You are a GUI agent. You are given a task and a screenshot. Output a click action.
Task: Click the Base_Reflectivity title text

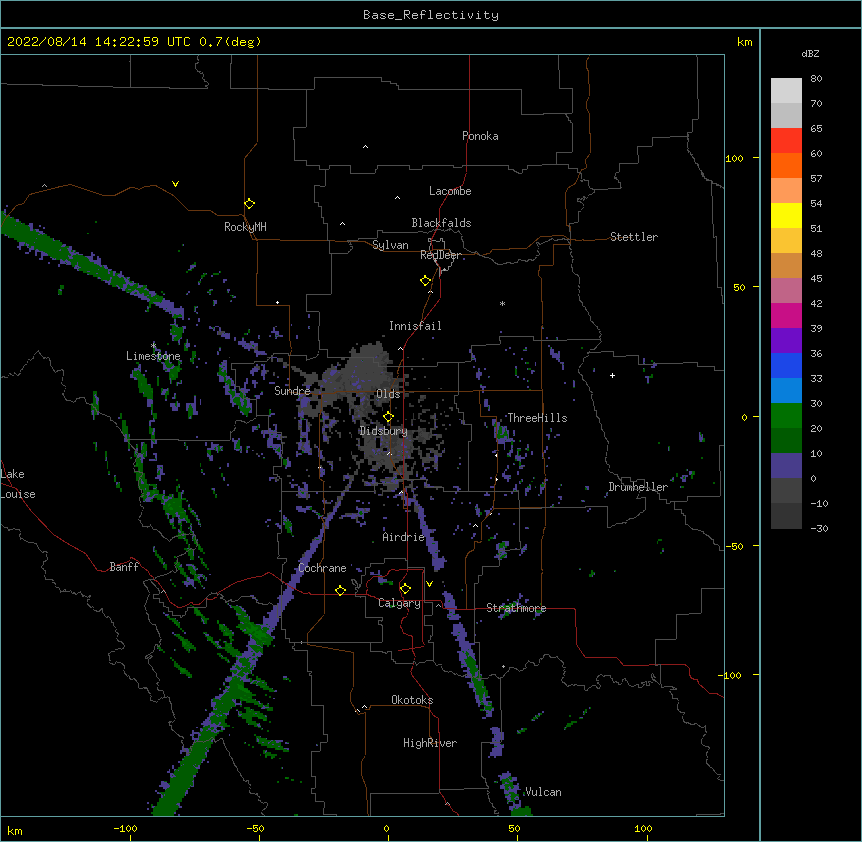point(431,15)
